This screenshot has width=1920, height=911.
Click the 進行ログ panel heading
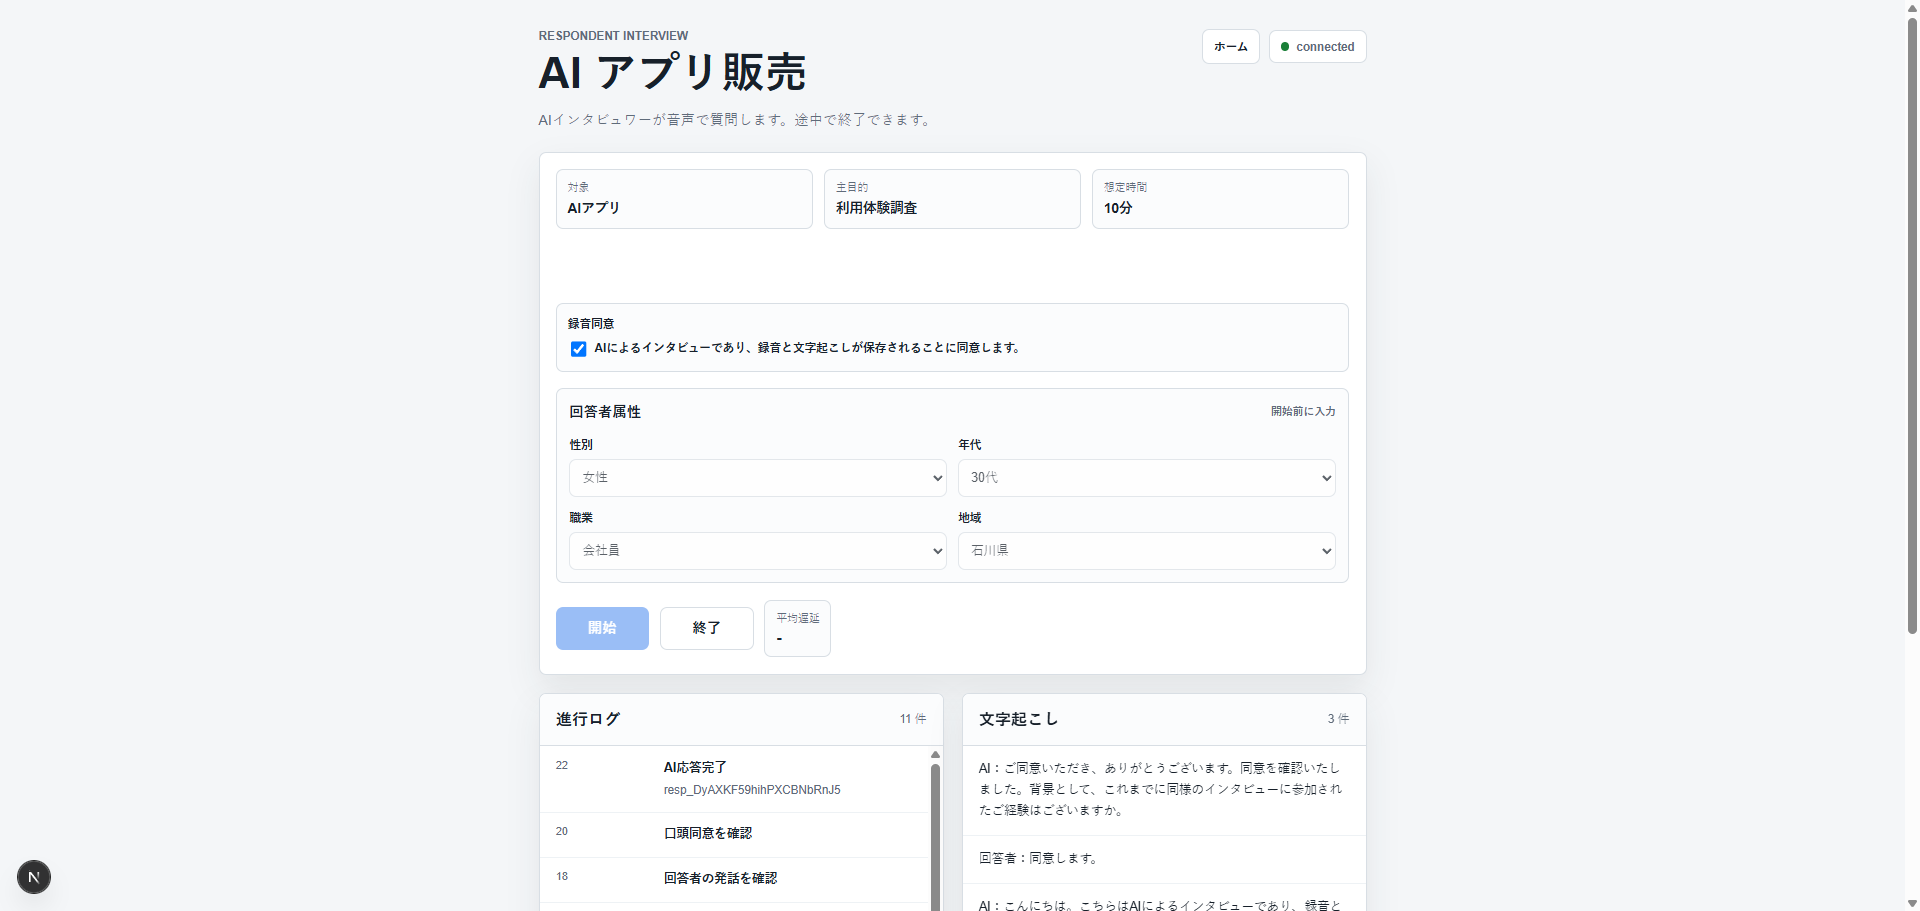click(588, 719)
